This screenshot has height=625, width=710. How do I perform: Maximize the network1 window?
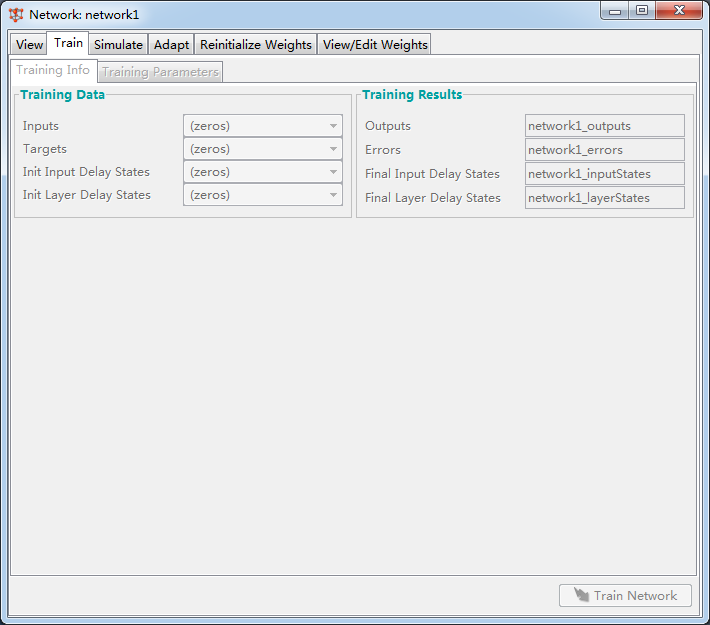(642, 11)
